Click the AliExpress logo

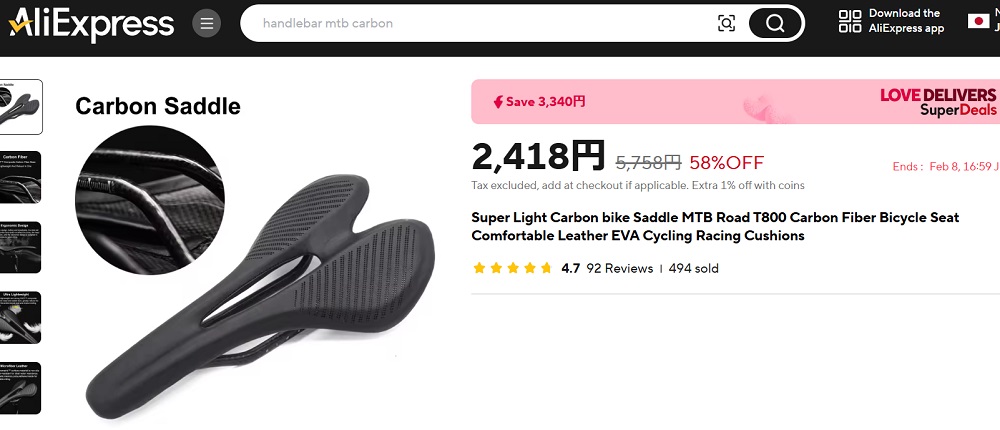(91, 24)
